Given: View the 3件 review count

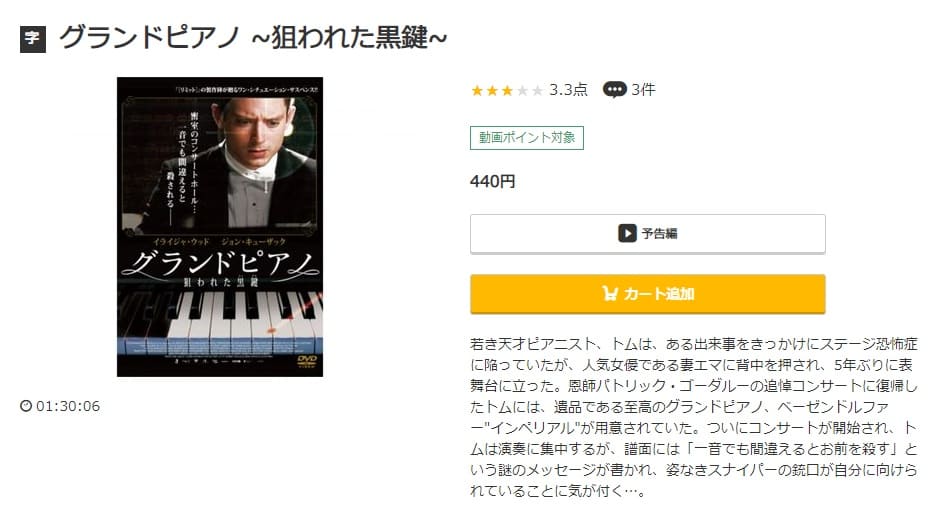Looking at the screenshot, I should coord(643,90).
